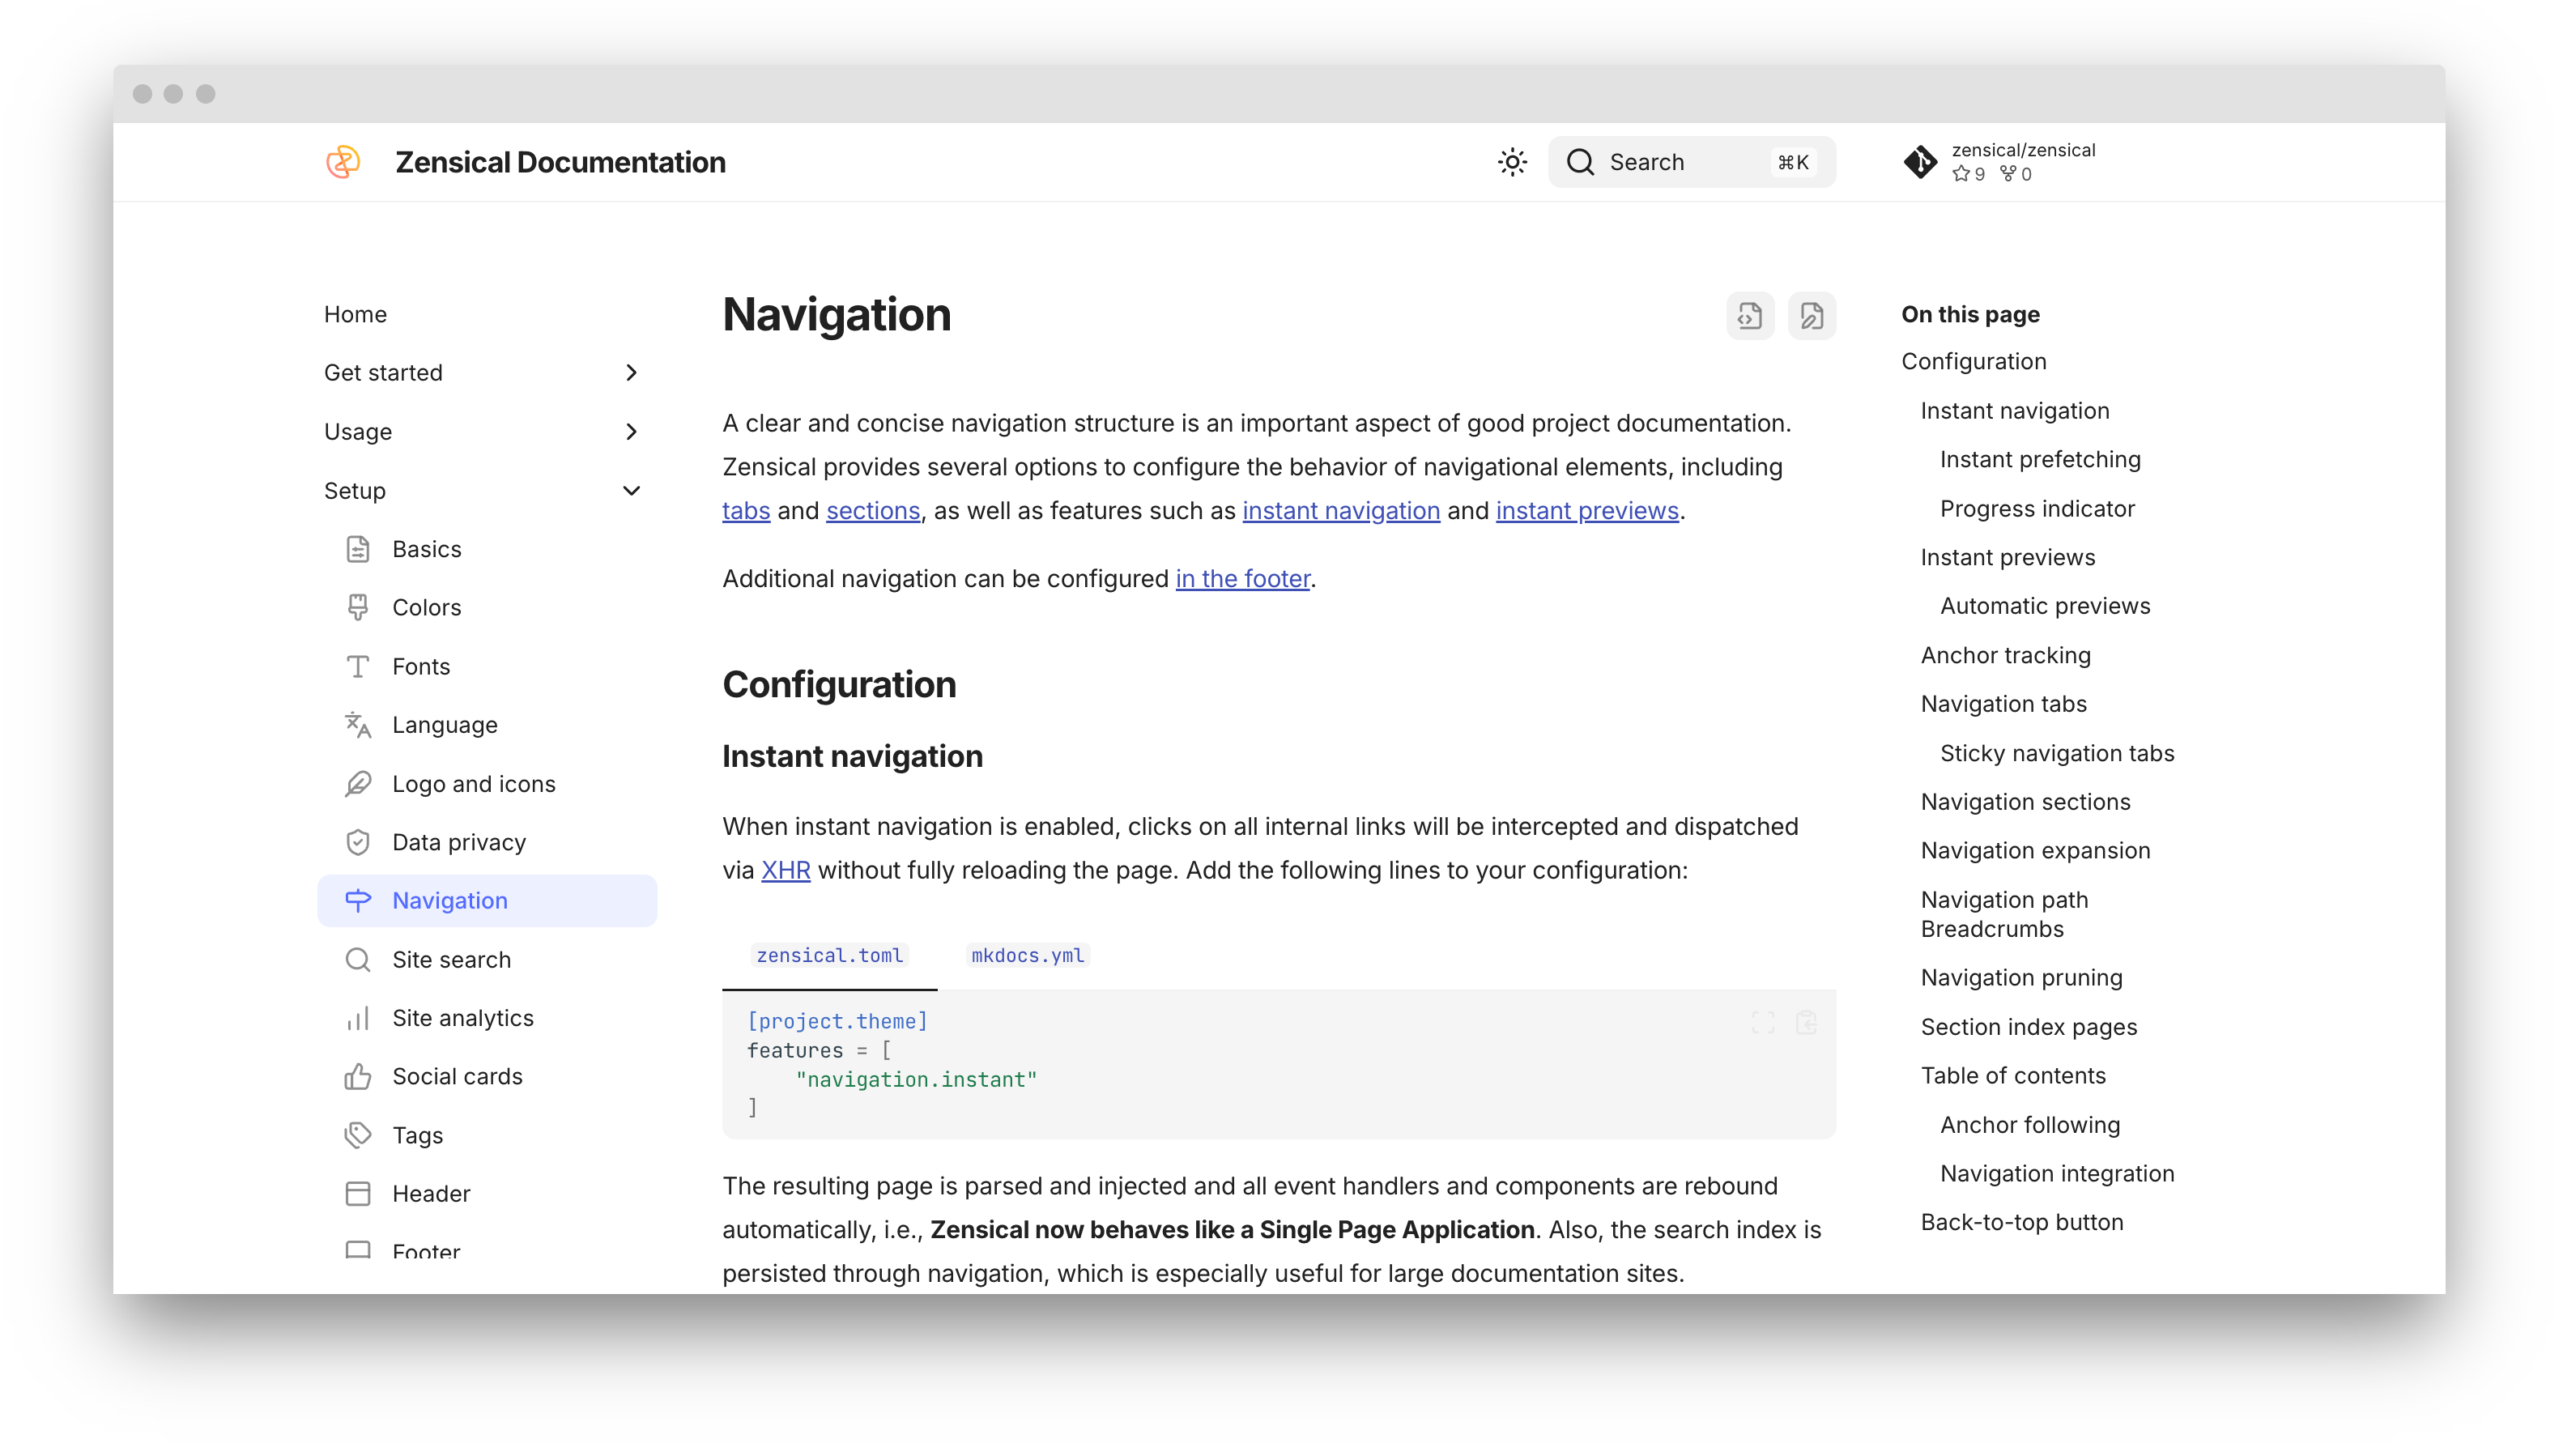
Task: Follow the 'instant previews' link
Action: pyautogui.click(x=1586, y=511)
